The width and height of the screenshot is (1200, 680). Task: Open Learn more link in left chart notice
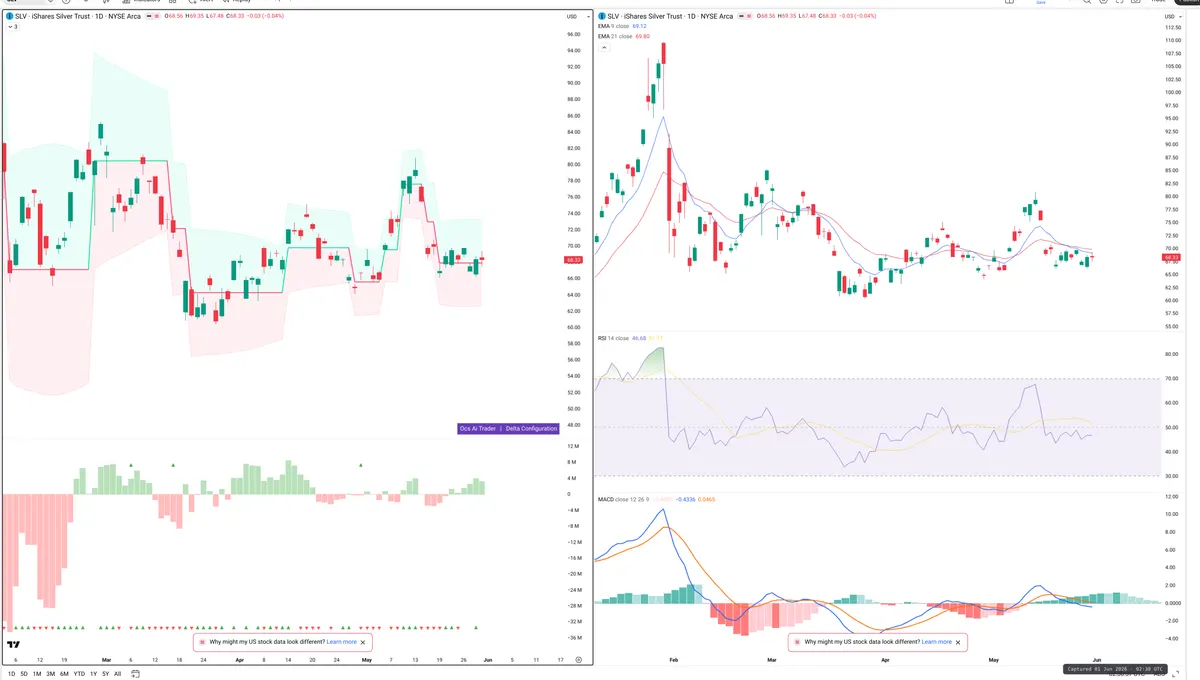[341, 642]
